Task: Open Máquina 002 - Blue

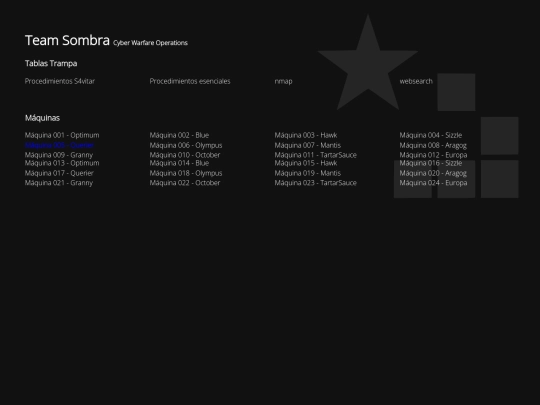Action: (179, 135)
